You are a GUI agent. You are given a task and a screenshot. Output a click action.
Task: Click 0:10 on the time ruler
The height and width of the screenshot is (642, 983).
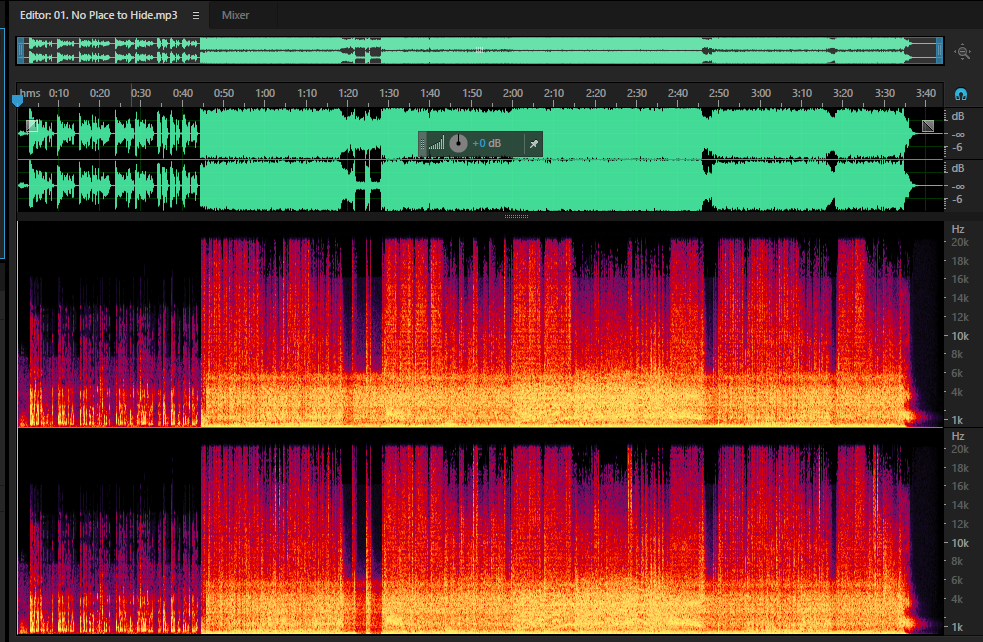pyautogui.click(x=59, y=93)
